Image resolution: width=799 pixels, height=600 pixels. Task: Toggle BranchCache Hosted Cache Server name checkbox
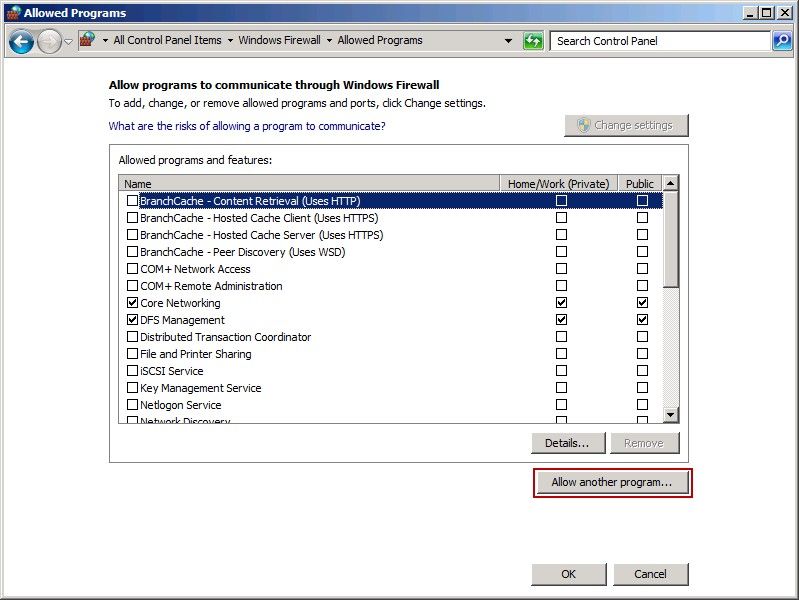132,234
